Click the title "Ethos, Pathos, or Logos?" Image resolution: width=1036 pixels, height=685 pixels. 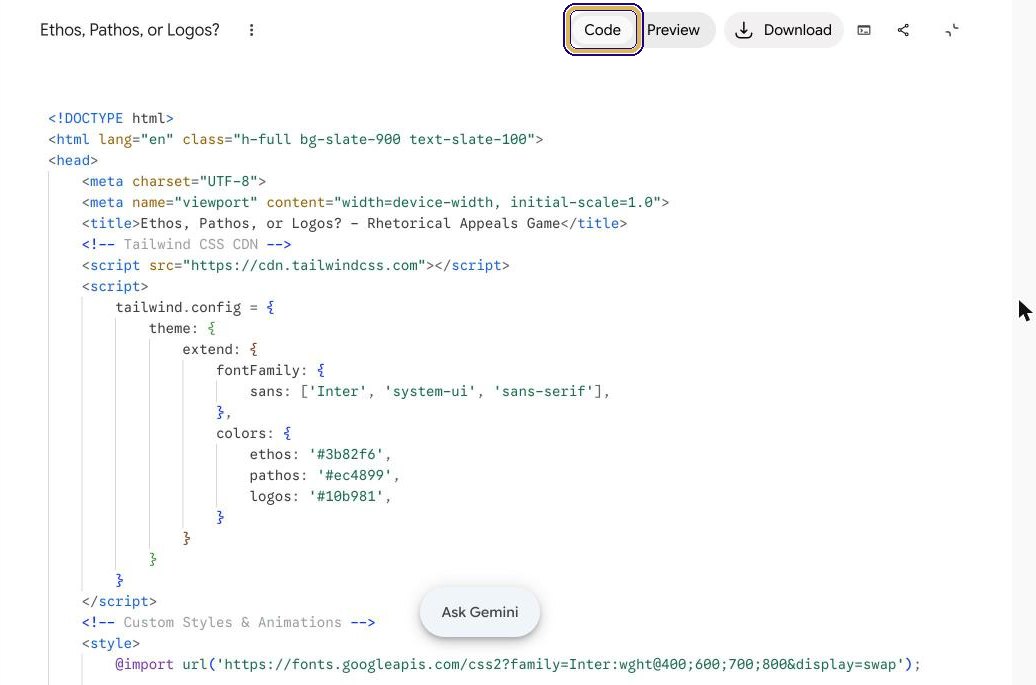[130, 30]
